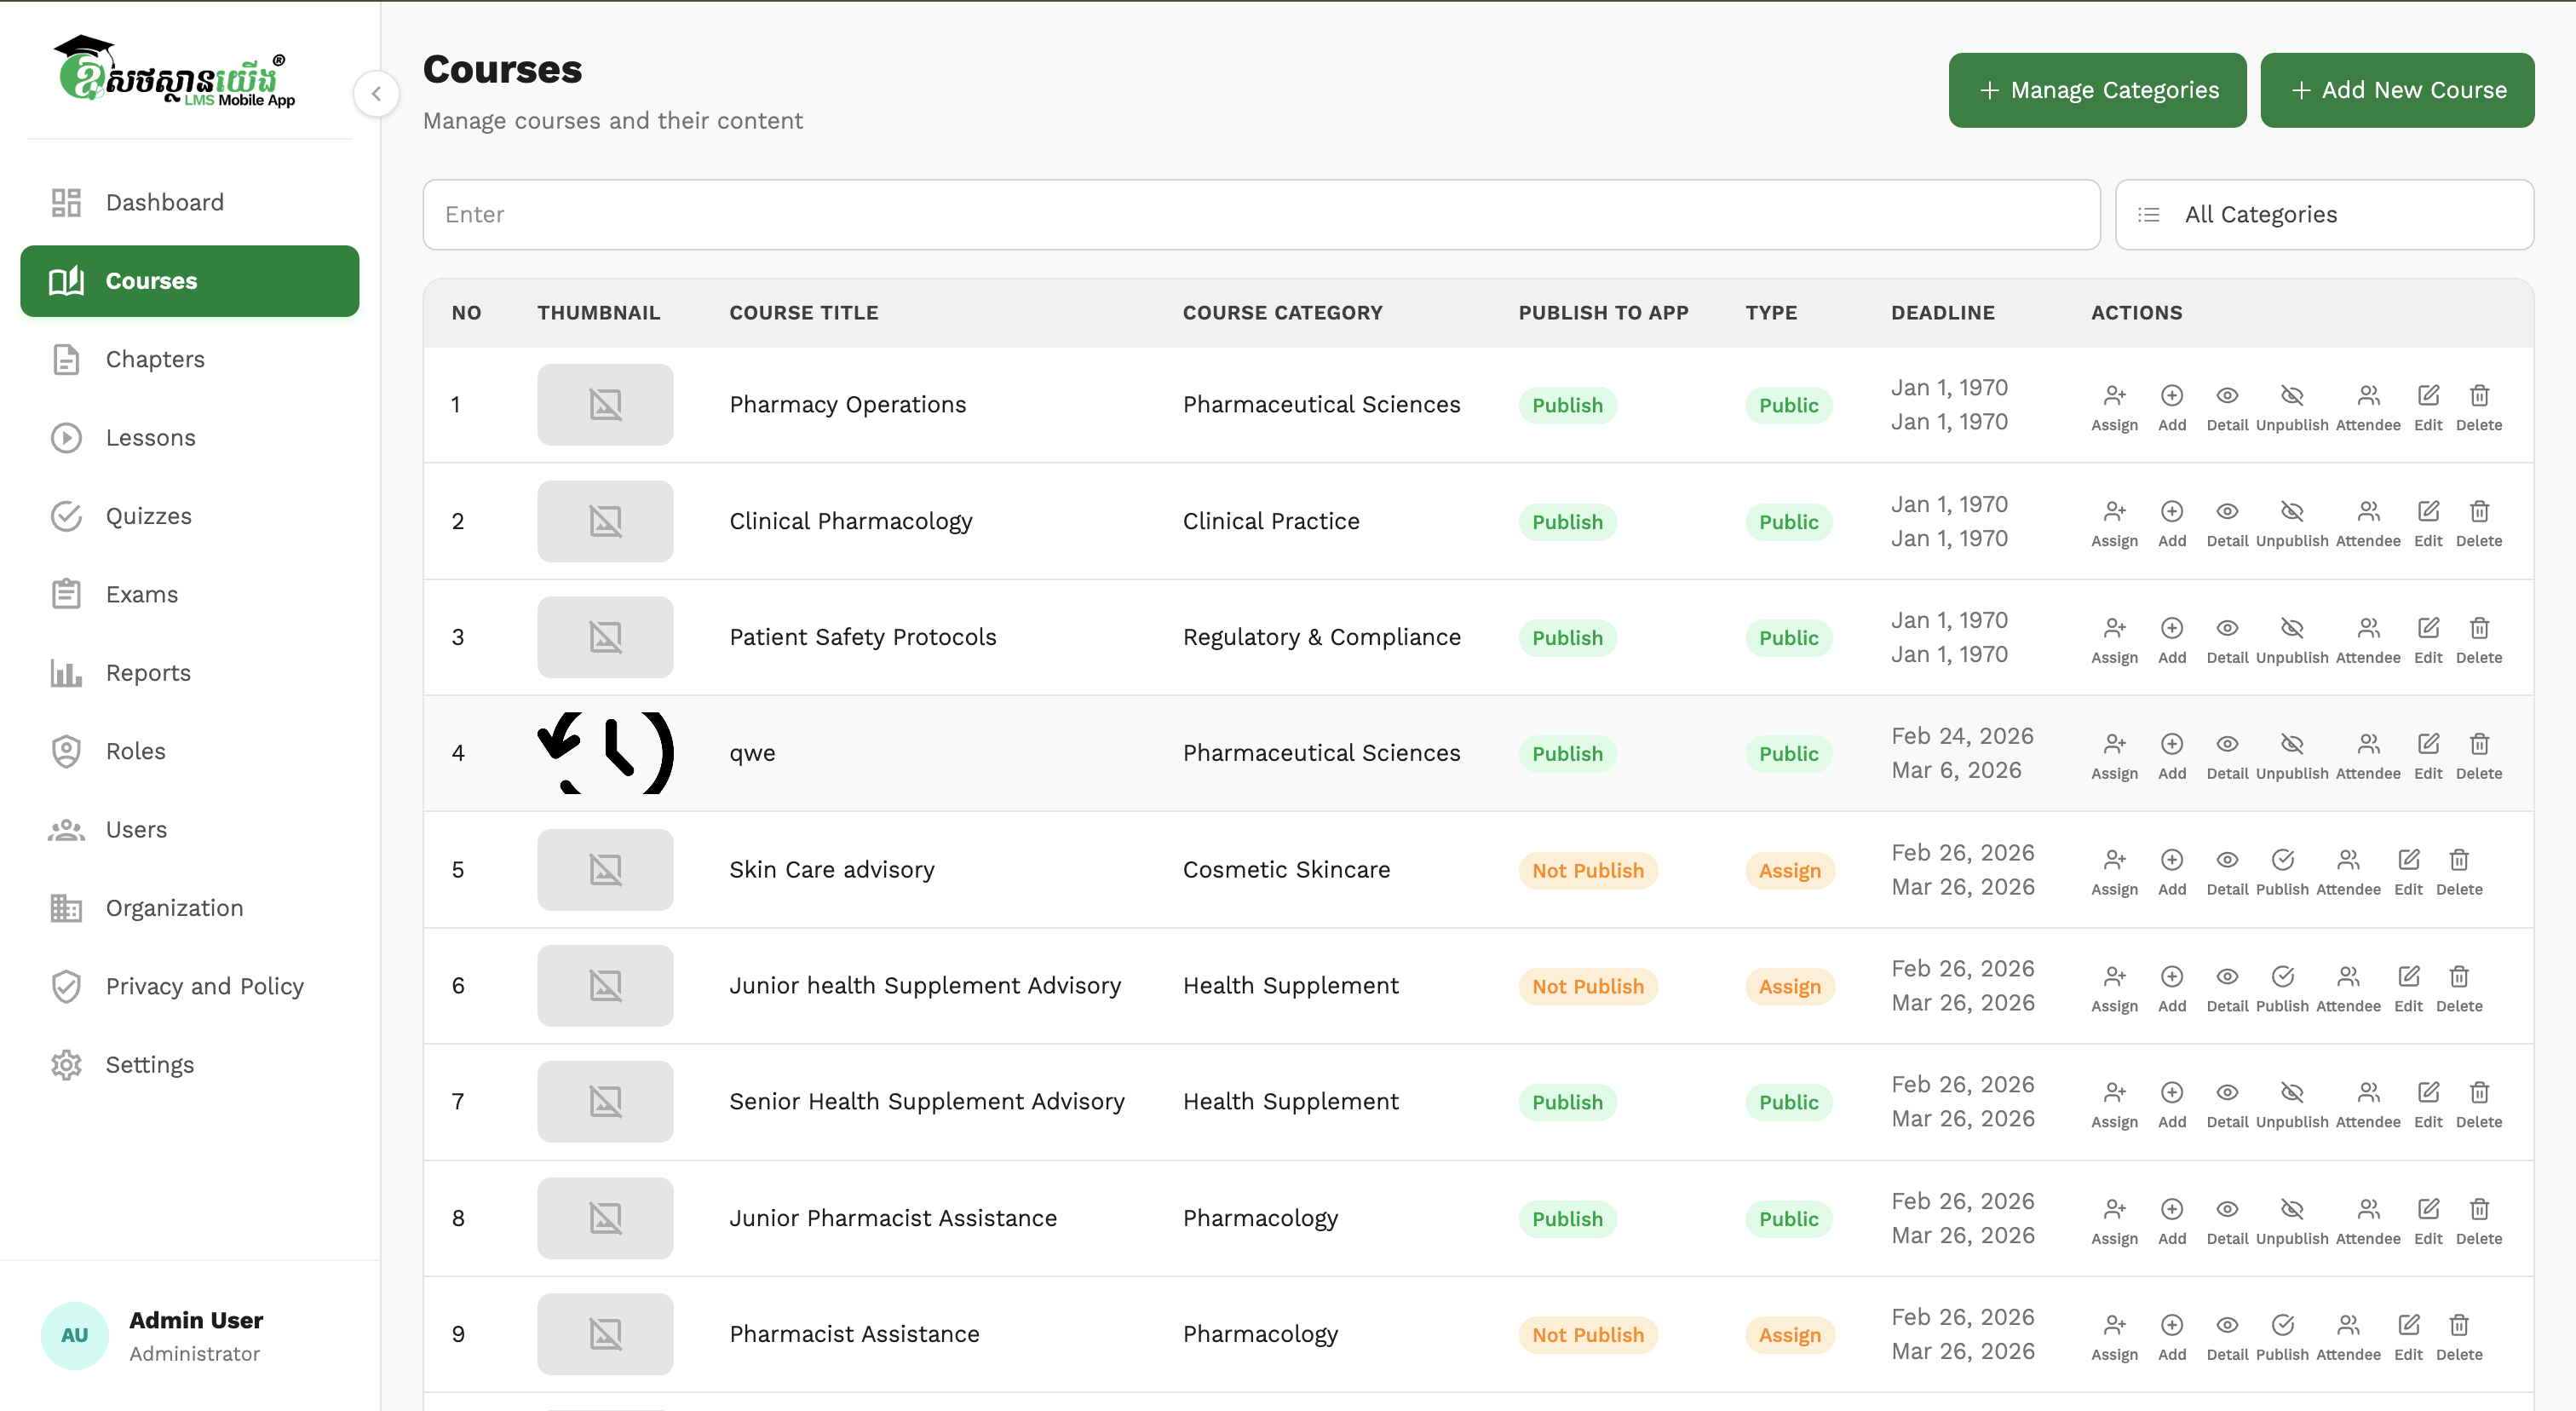Select the Lessons sidebar icon

66,437
